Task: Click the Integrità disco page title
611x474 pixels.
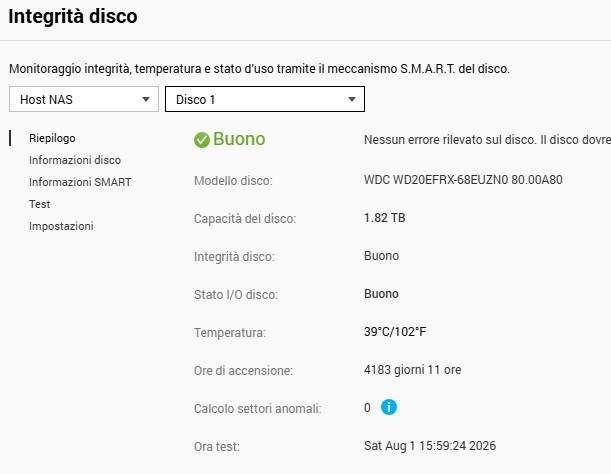Action: 73,16
